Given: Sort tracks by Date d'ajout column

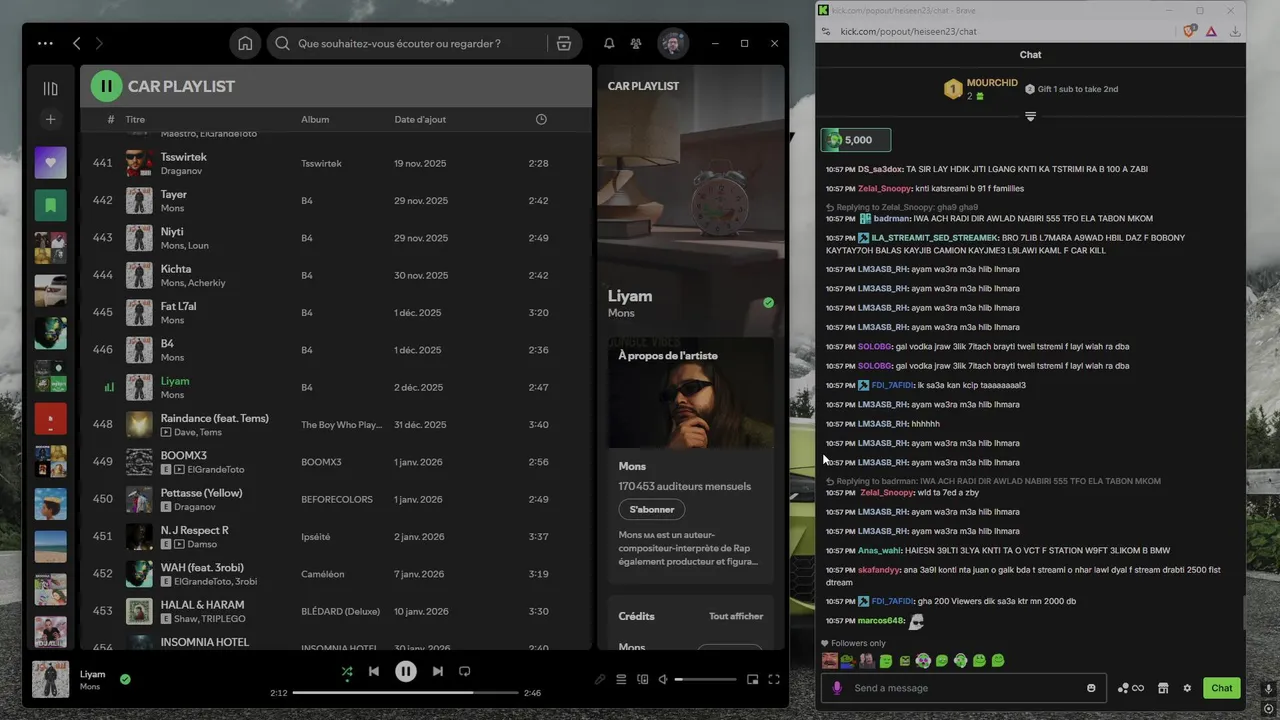Looking at the screenshot, I should click(x=420, y=119).
